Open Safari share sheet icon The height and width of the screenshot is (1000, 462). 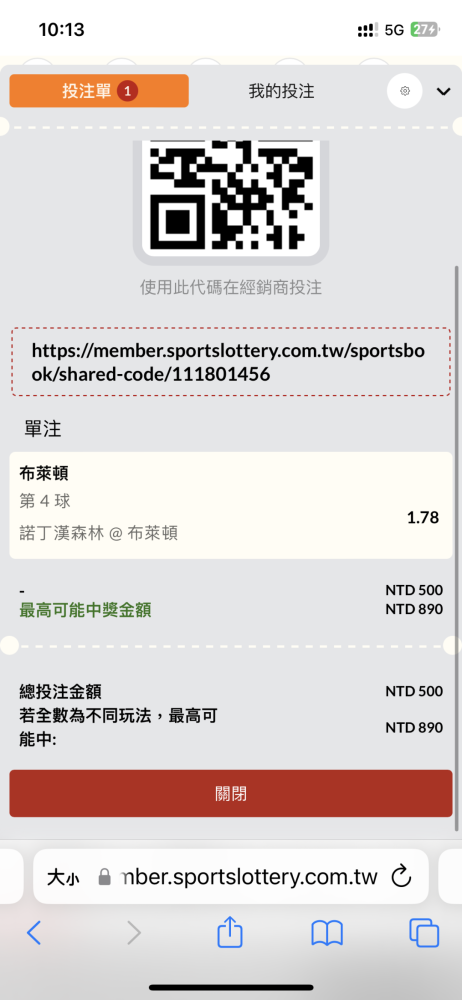230,932
